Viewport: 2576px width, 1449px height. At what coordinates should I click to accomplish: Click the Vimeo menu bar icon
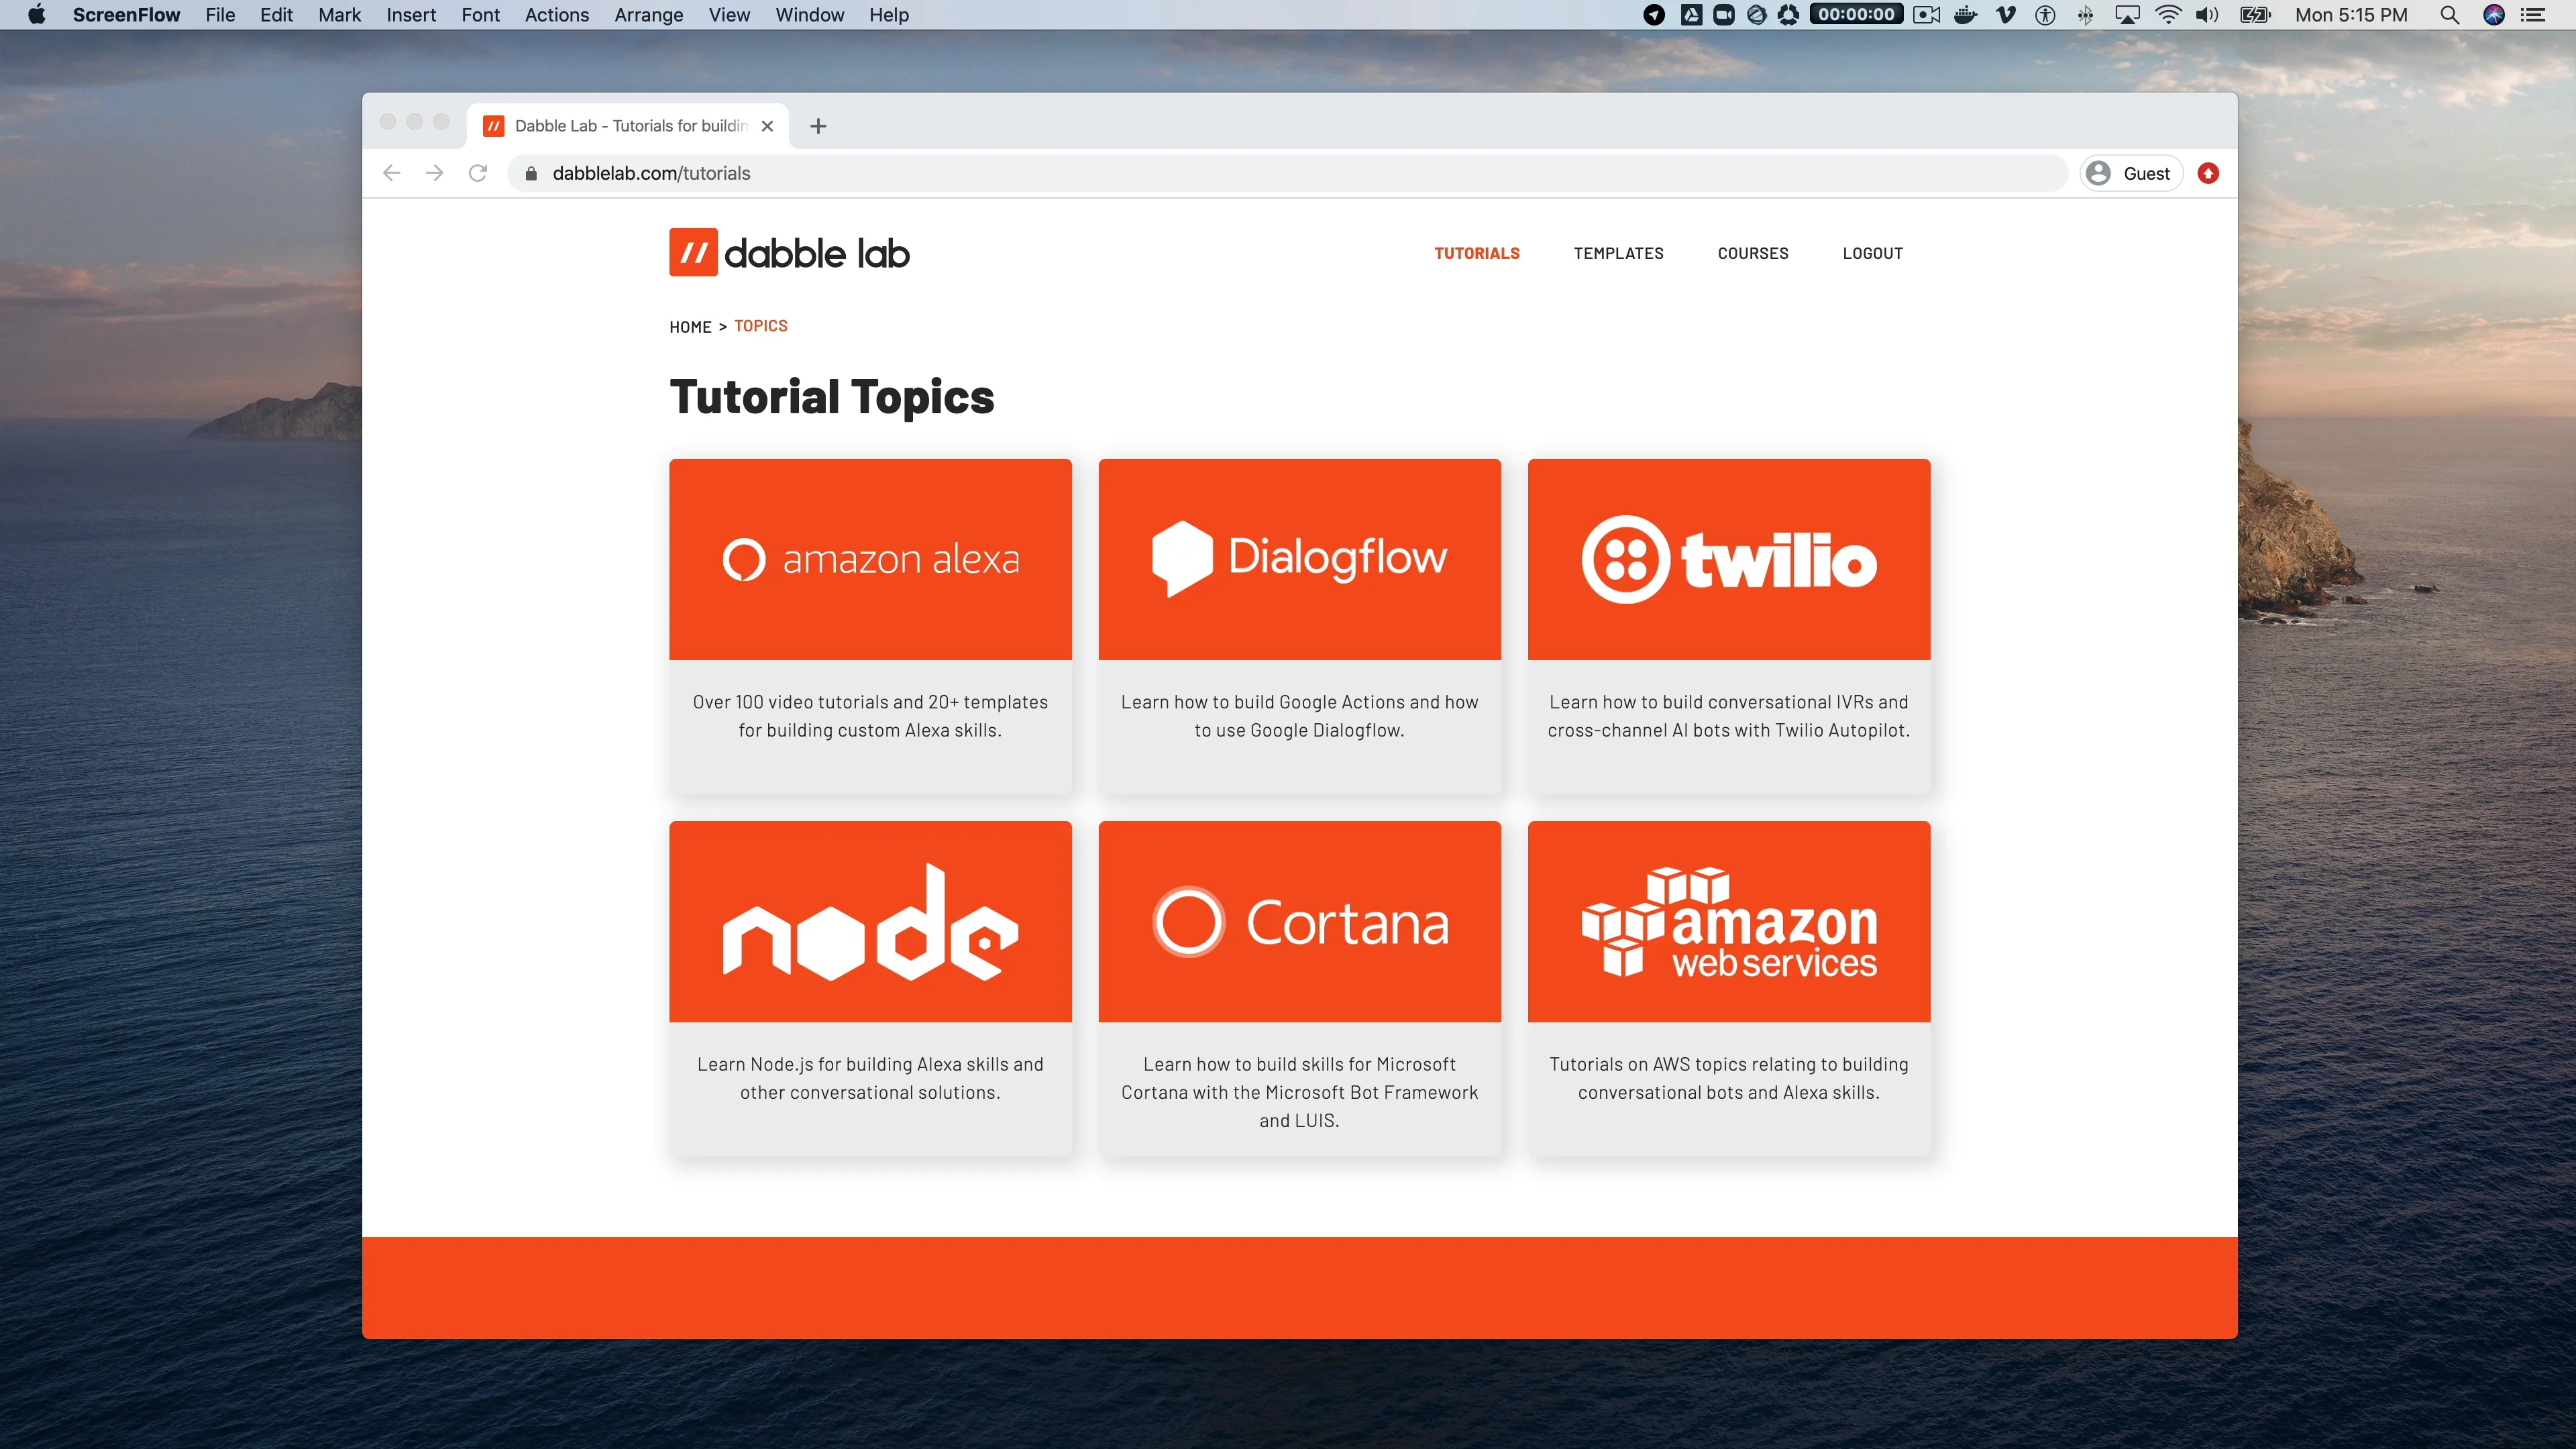pyautogui.click(x=2005, y=15)
